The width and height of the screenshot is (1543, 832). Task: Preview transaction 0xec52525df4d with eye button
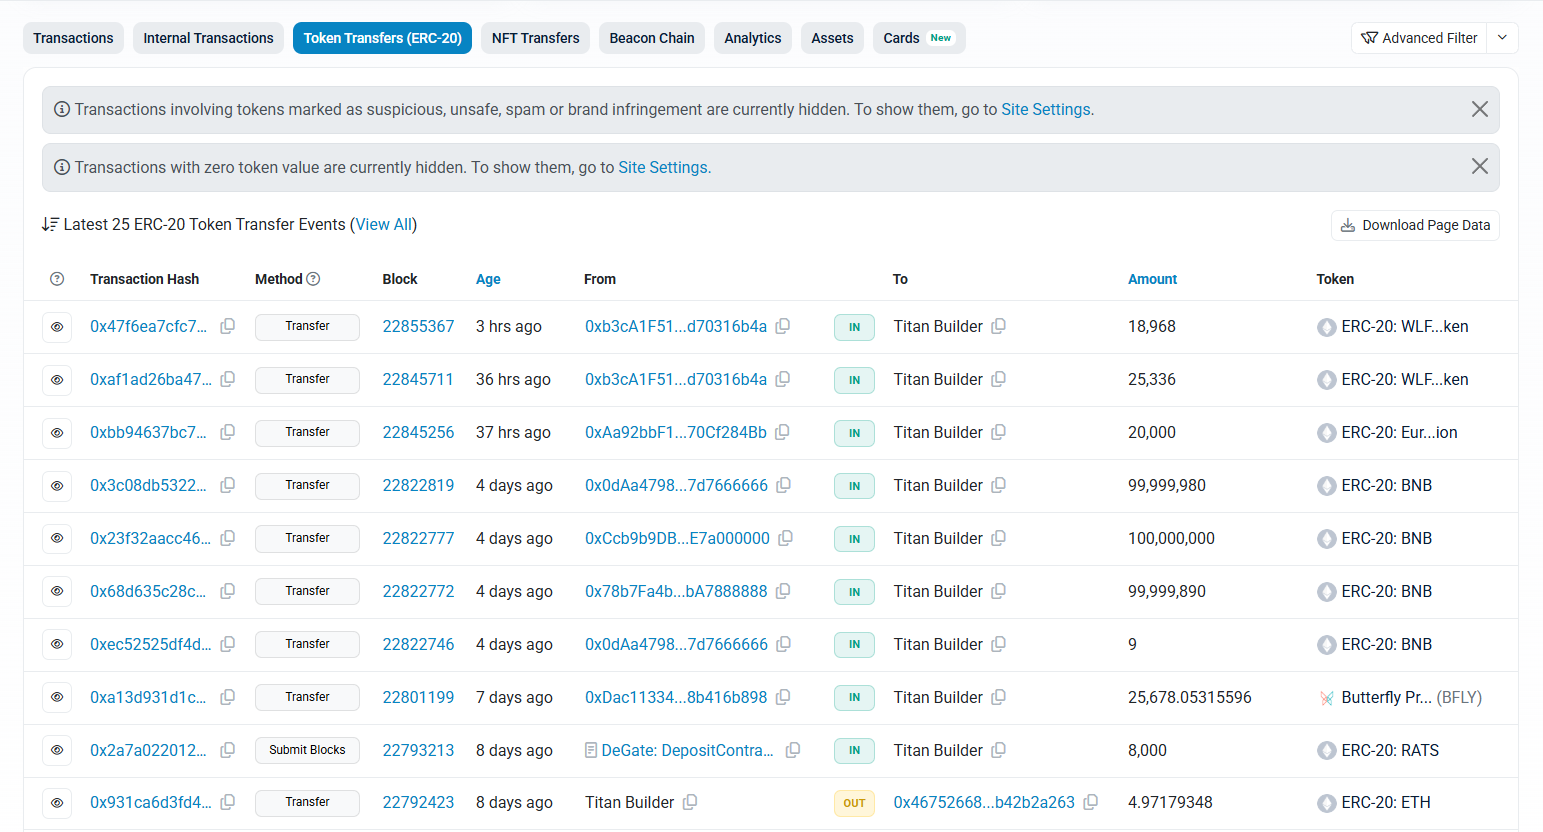tap(57, 644)
